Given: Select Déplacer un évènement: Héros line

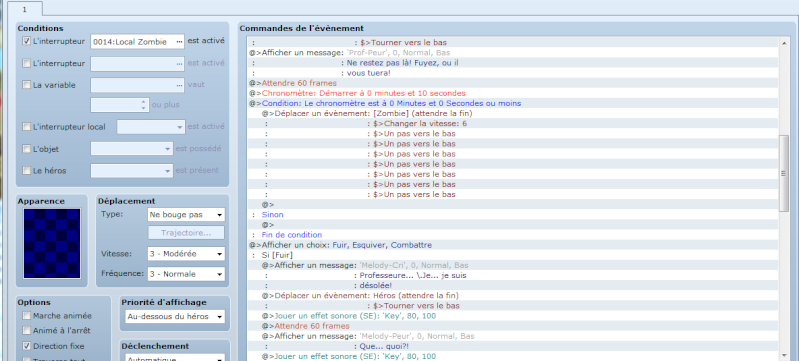Looking at the screenshot, I should pyautogui.click(x=512, y=296).
